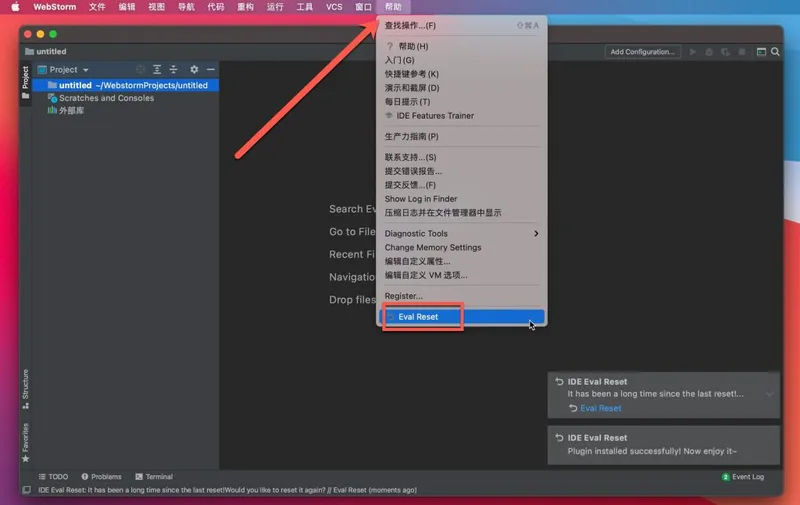Viewport: 800px width, 505px height.
Task: Open the Project view dropdown
Action: pyautogui.click(x=69, y=69)
